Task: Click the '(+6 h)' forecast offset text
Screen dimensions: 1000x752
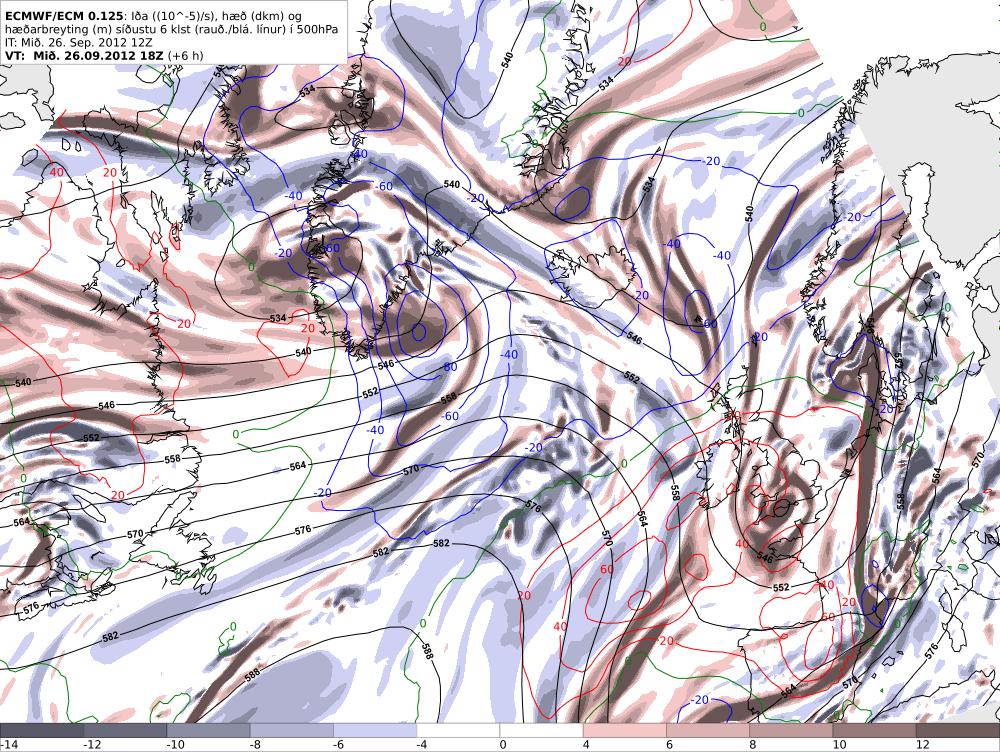Action: 186,55
